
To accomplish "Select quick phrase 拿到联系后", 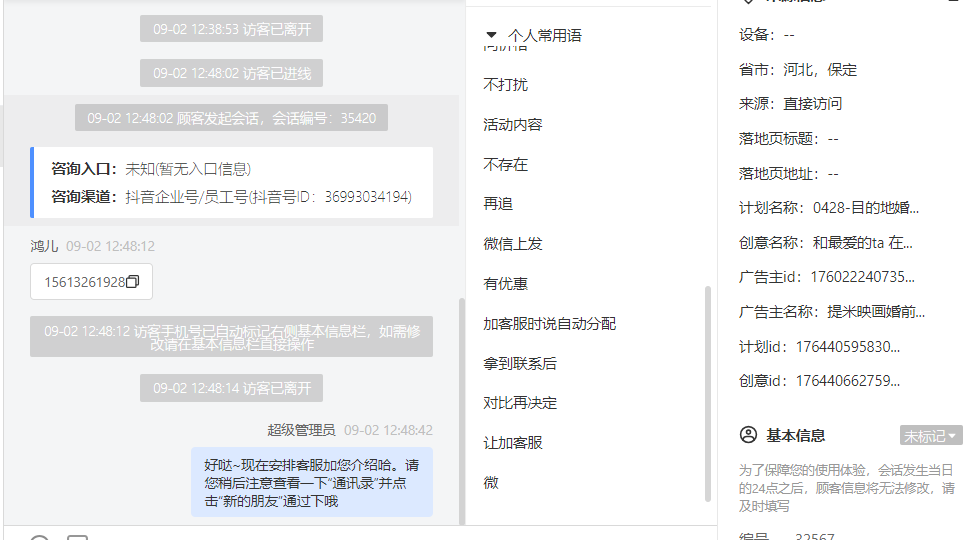I will (x=520, y=363).
